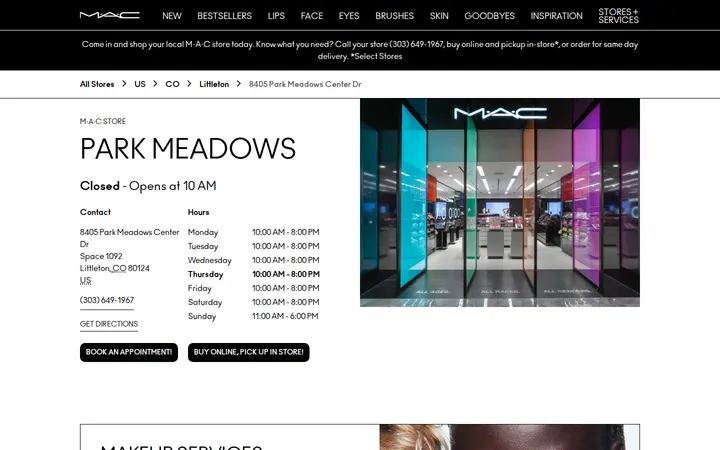720x450 pixels.
Task: Go to CO breadcrumb link
Action: point(172,84)
